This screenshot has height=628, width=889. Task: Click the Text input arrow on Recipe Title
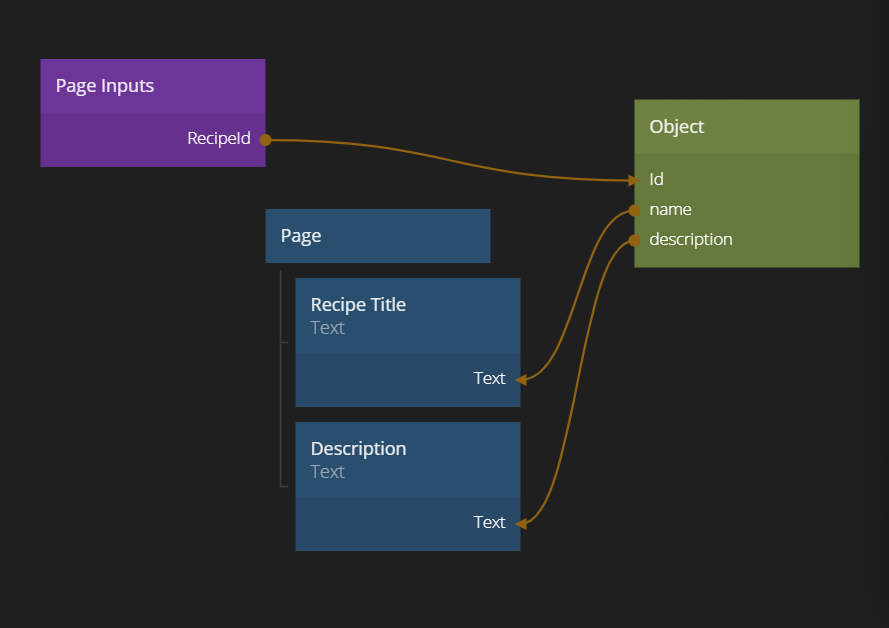pos(521,379)
